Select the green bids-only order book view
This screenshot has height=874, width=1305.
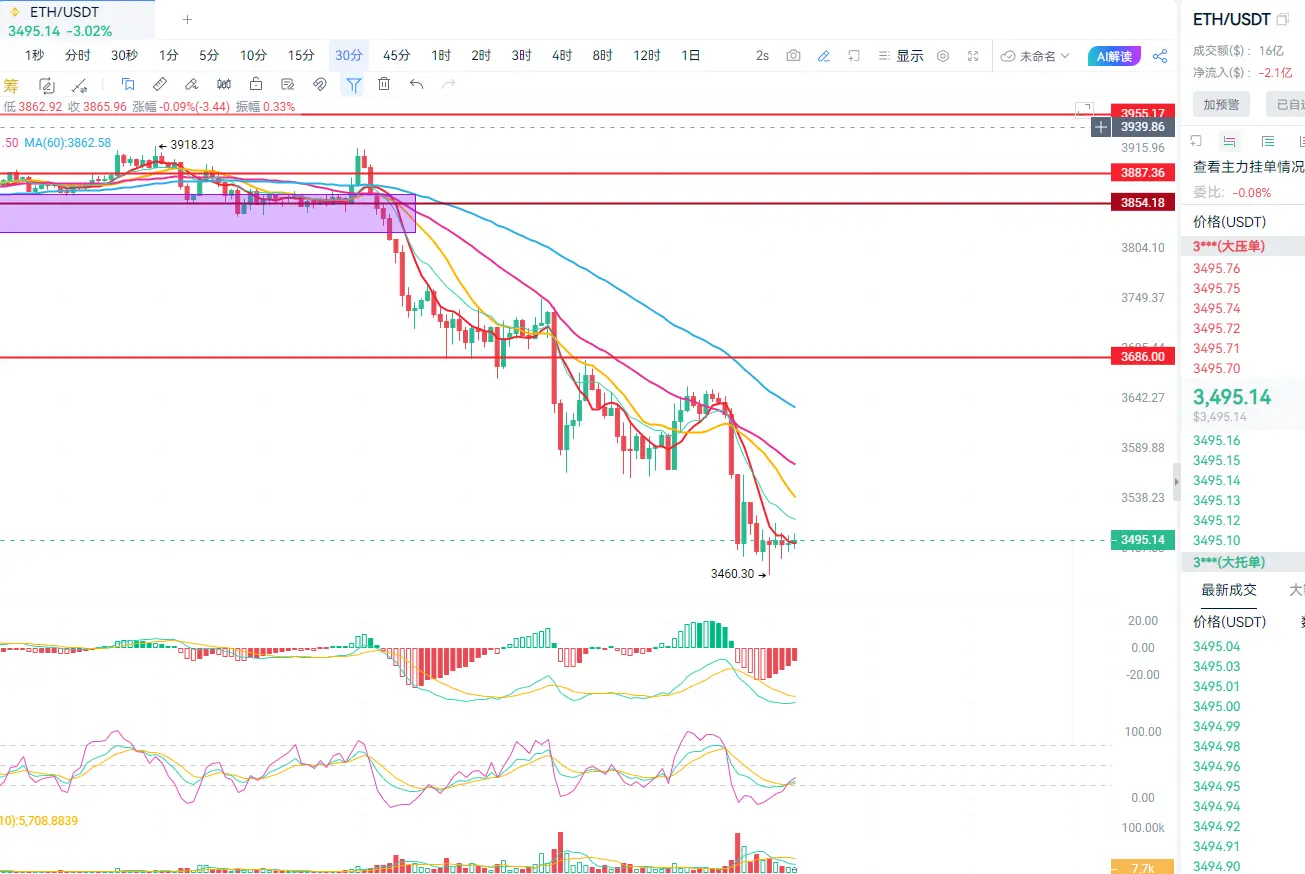pos(1268,141)
